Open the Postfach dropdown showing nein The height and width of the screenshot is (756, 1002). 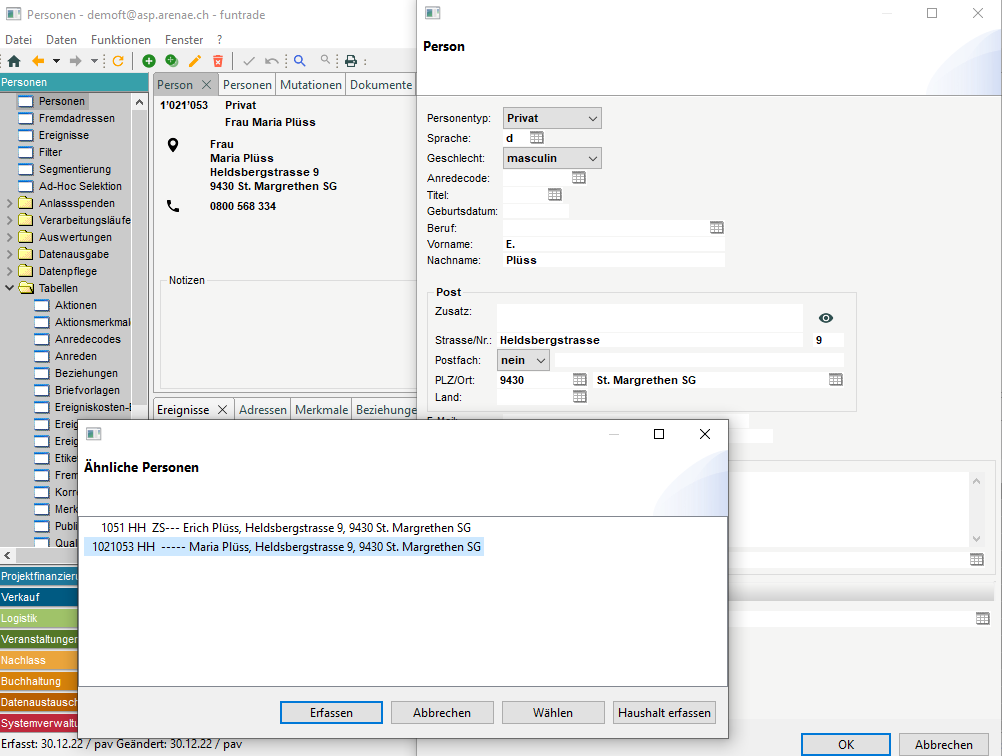(x=526, y=360)
